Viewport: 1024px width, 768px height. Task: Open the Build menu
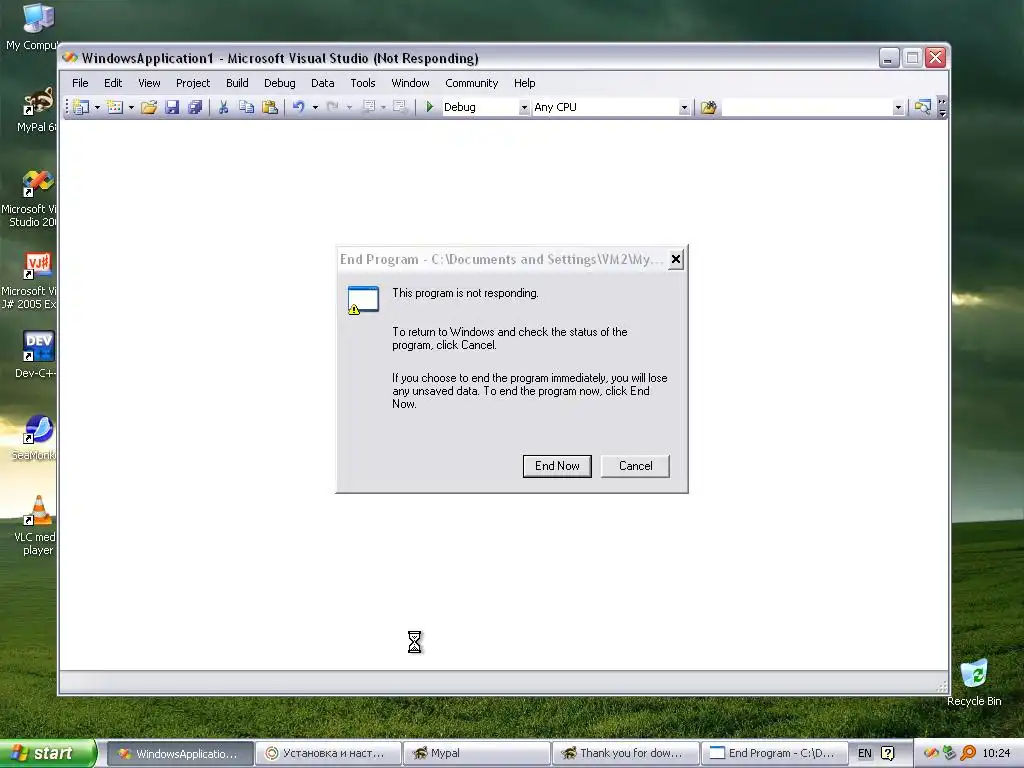(x=237, y=83)
